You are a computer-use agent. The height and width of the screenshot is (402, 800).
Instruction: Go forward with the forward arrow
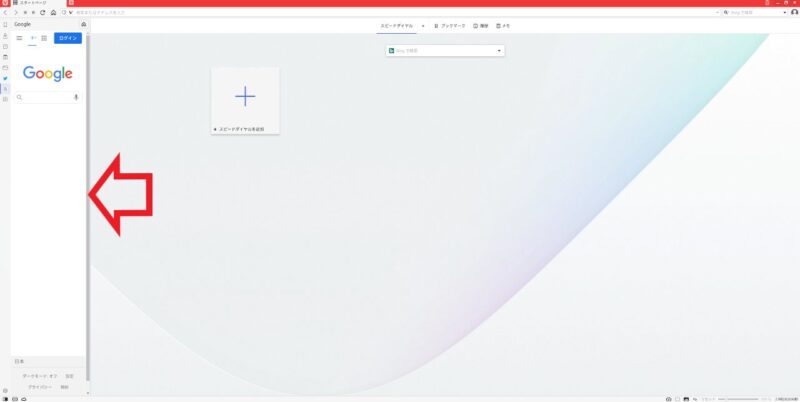coord(16,12)
